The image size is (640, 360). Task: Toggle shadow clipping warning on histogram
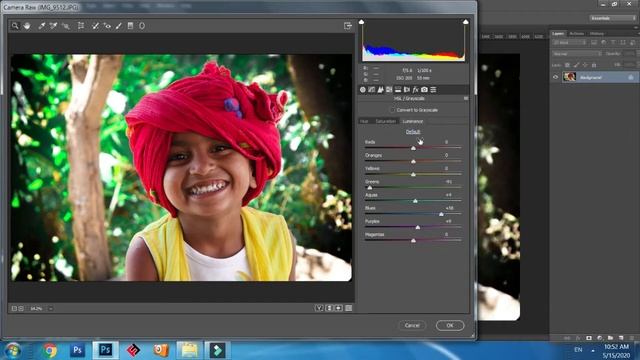click(361, 22)
